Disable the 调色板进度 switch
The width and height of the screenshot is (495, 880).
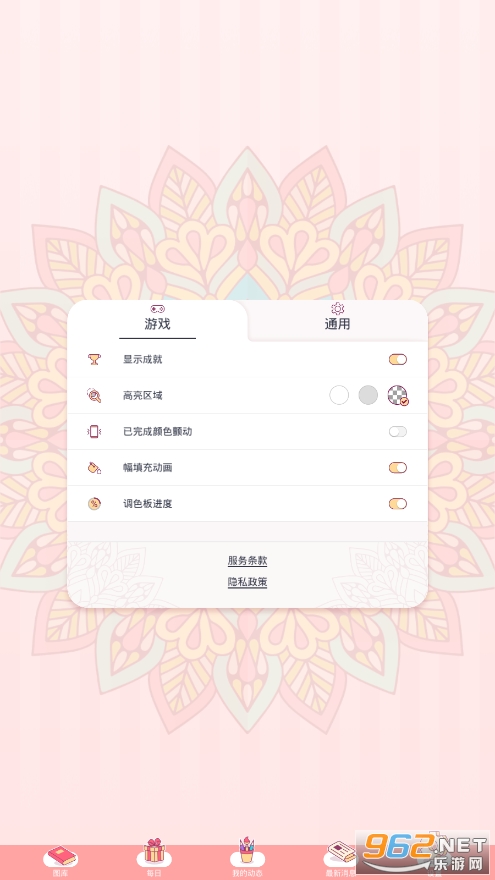coord(398,503)
